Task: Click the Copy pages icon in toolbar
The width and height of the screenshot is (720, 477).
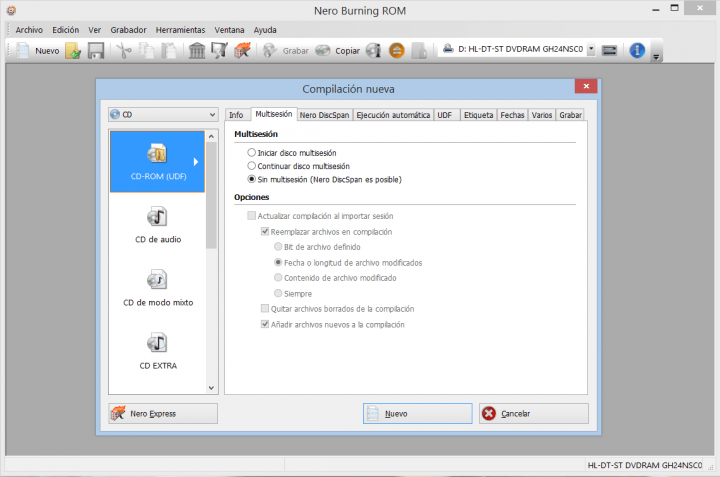Action: (x=146, y=51)
